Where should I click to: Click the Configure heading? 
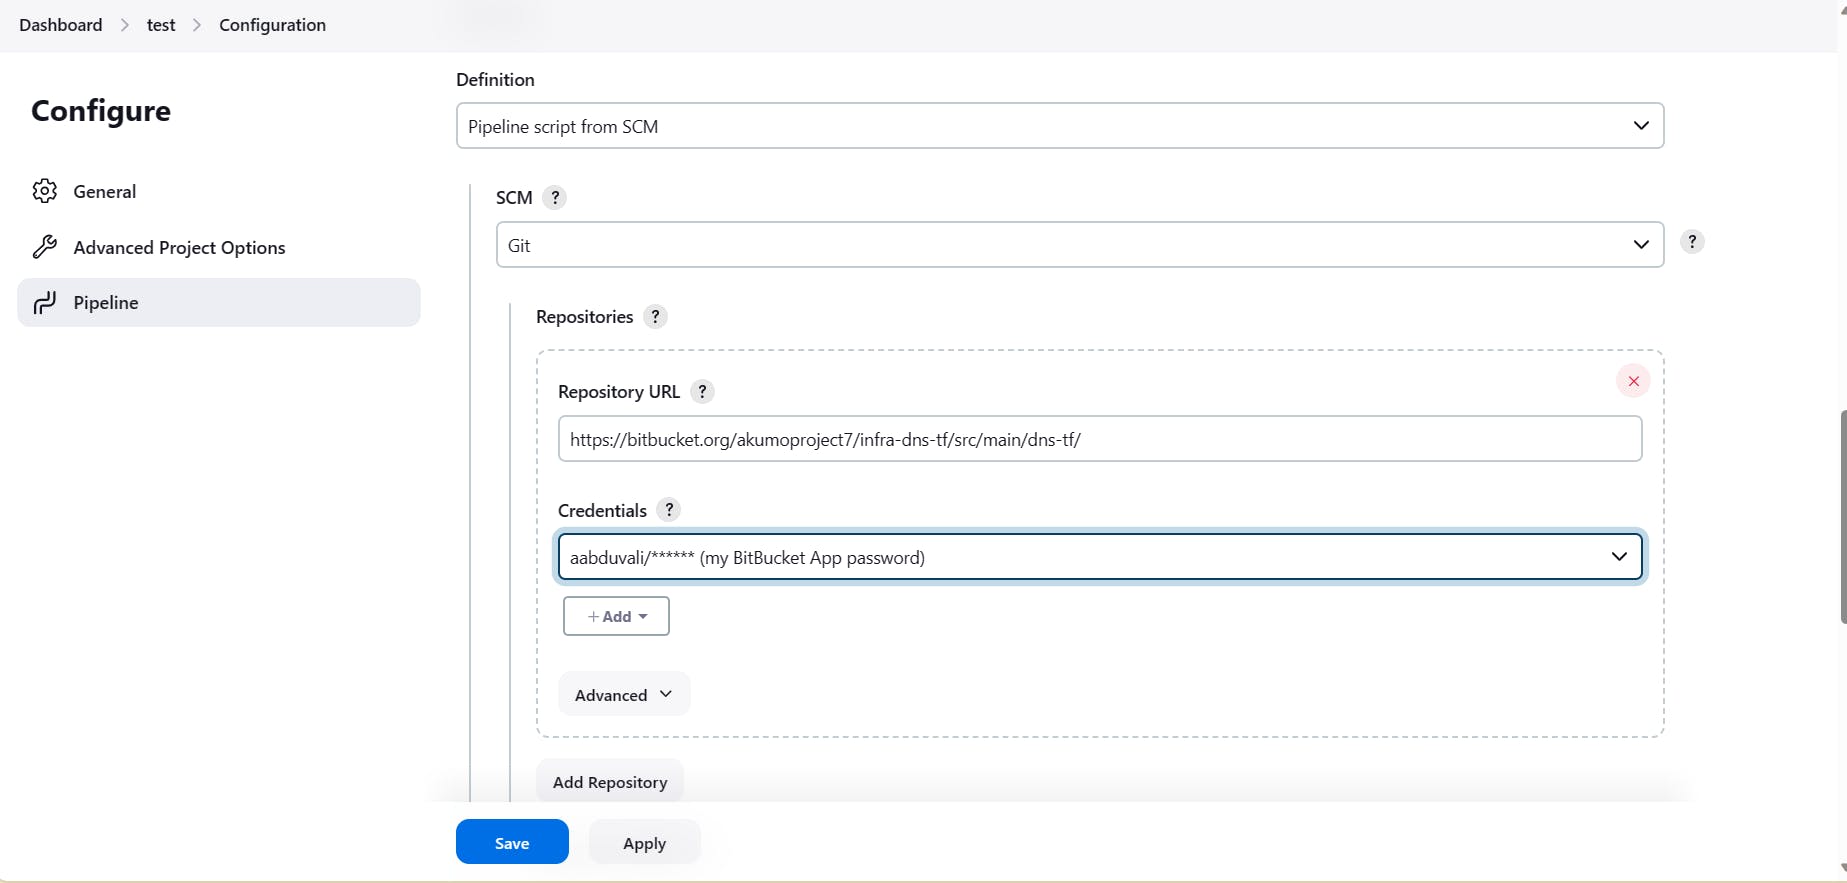click(101, 111)
